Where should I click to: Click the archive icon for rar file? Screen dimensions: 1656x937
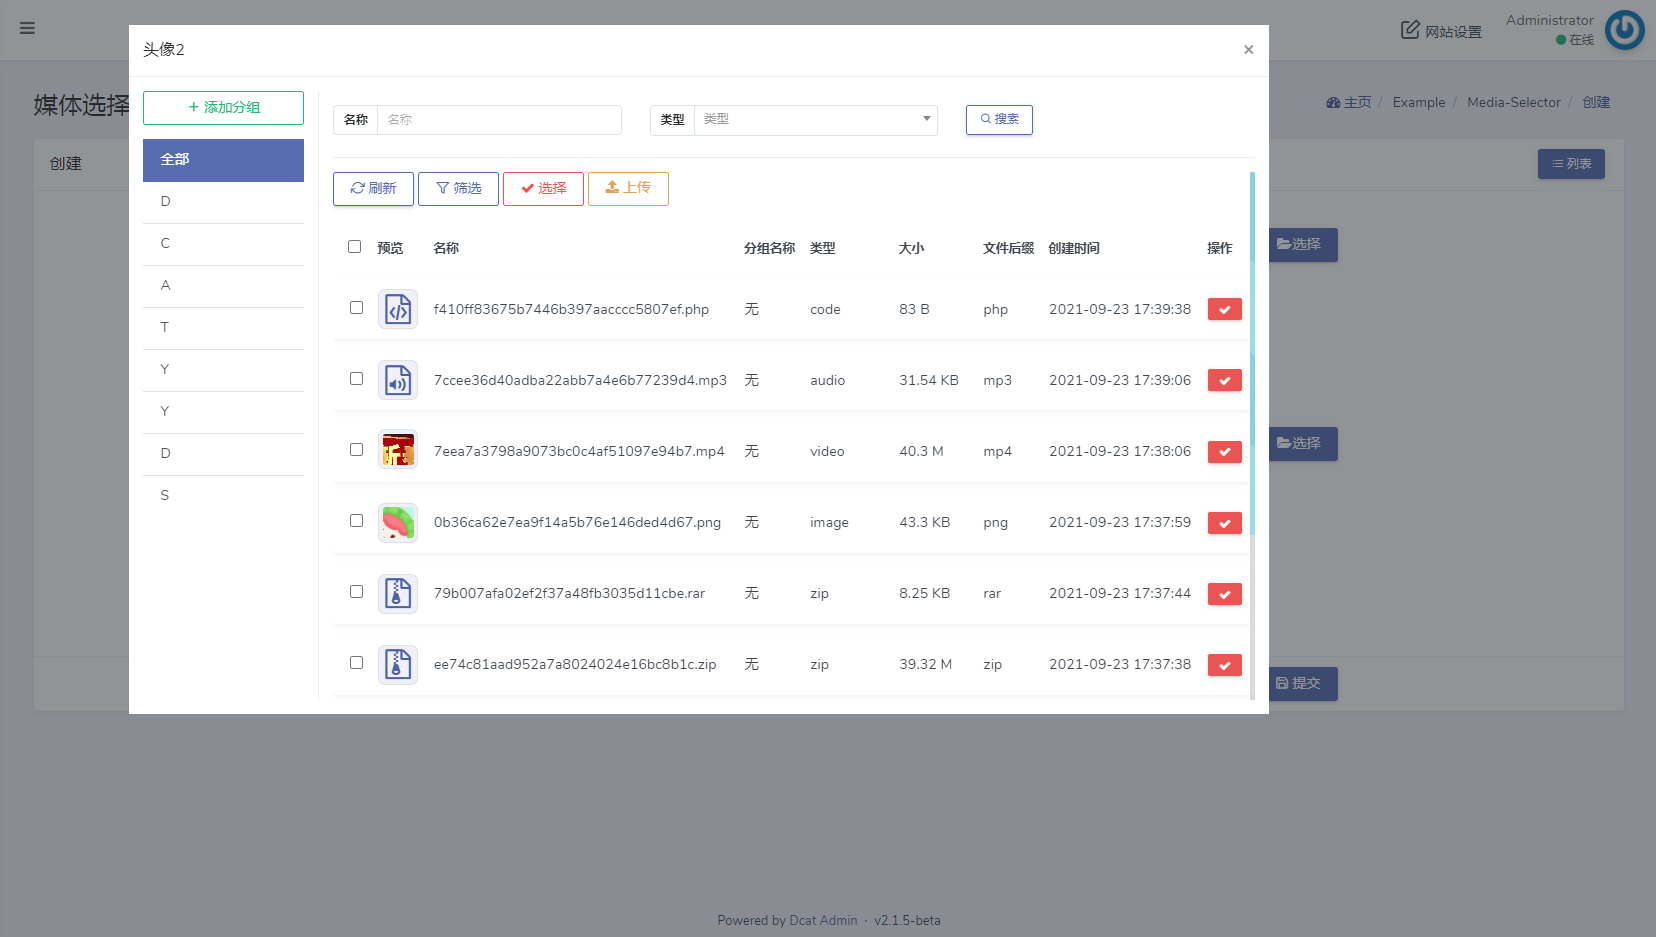pos(398,594)
